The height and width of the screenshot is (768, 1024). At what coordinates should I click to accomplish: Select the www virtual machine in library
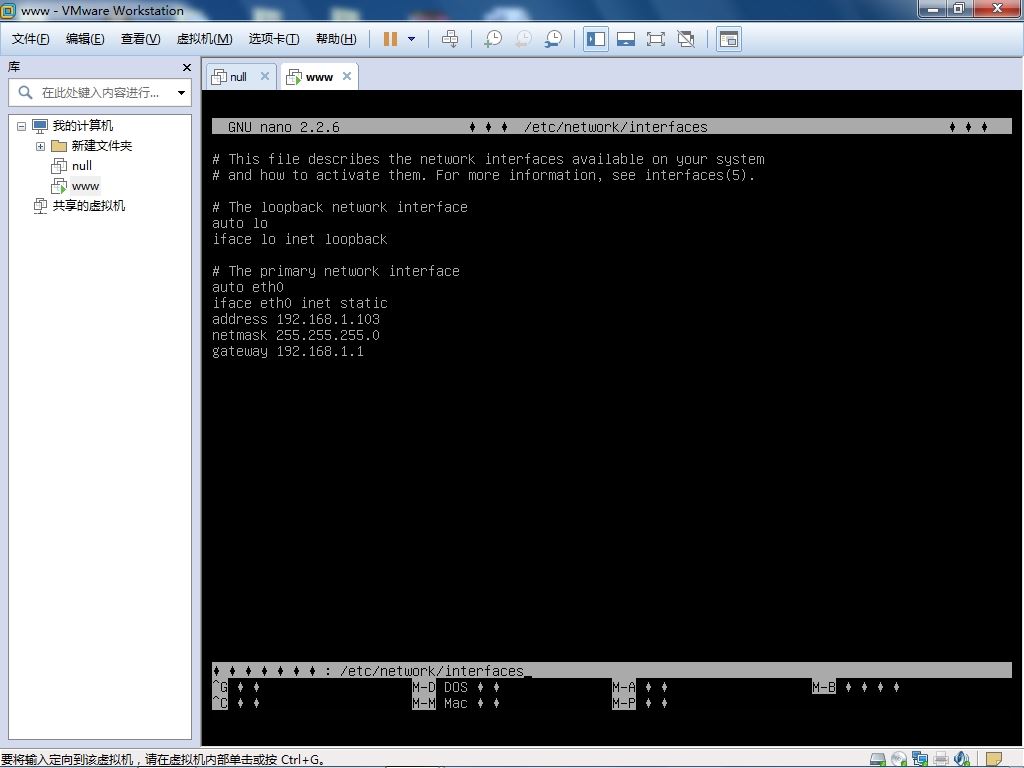point(85,186)
